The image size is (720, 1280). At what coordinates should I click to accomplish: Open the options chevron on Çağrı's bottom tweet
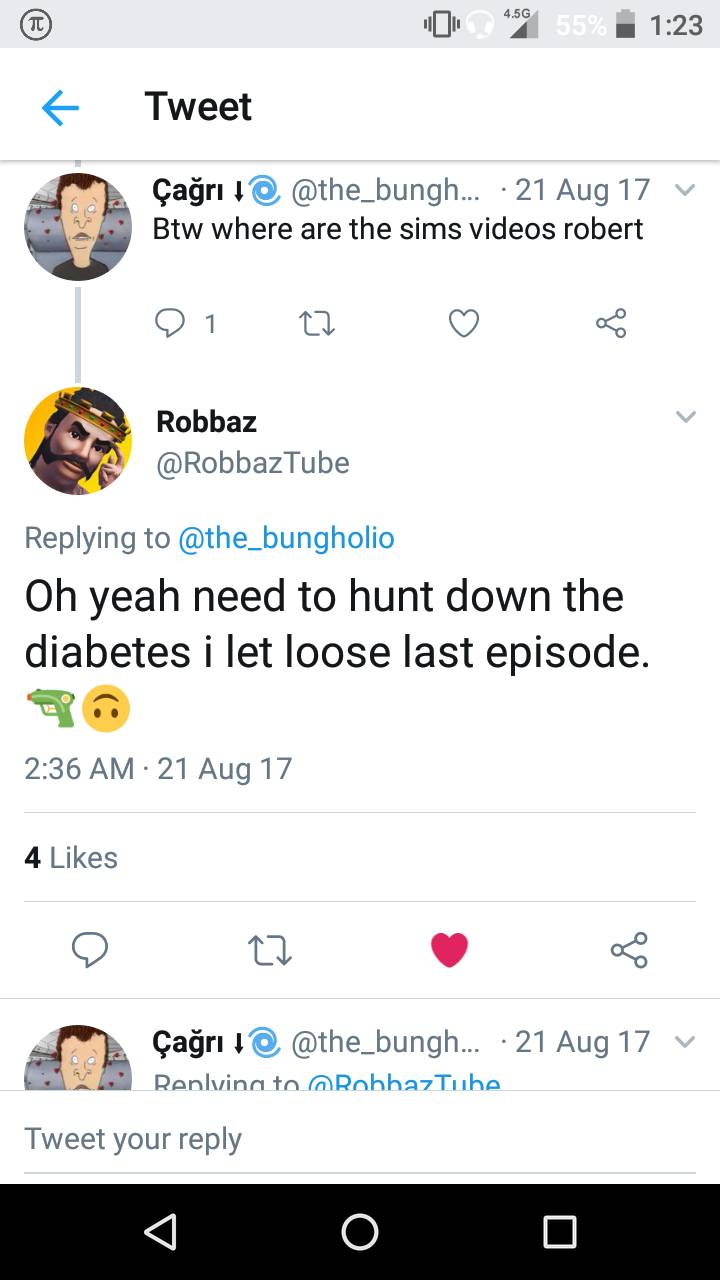pyautogui.click(x=686, y=1041)
